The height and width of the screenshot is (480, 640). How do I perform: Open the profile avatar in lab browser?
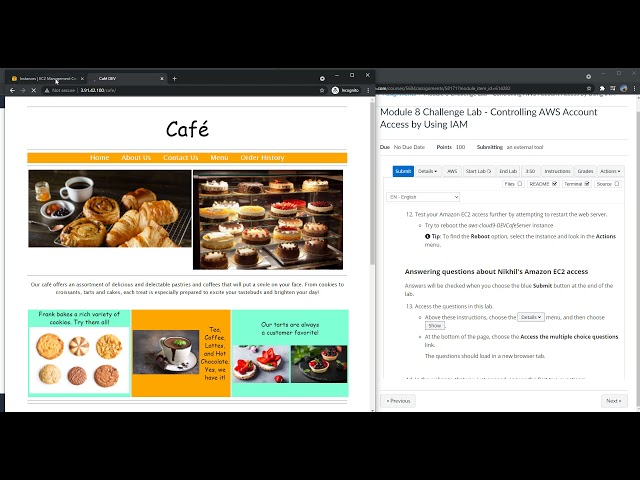[x=623, y=88]
